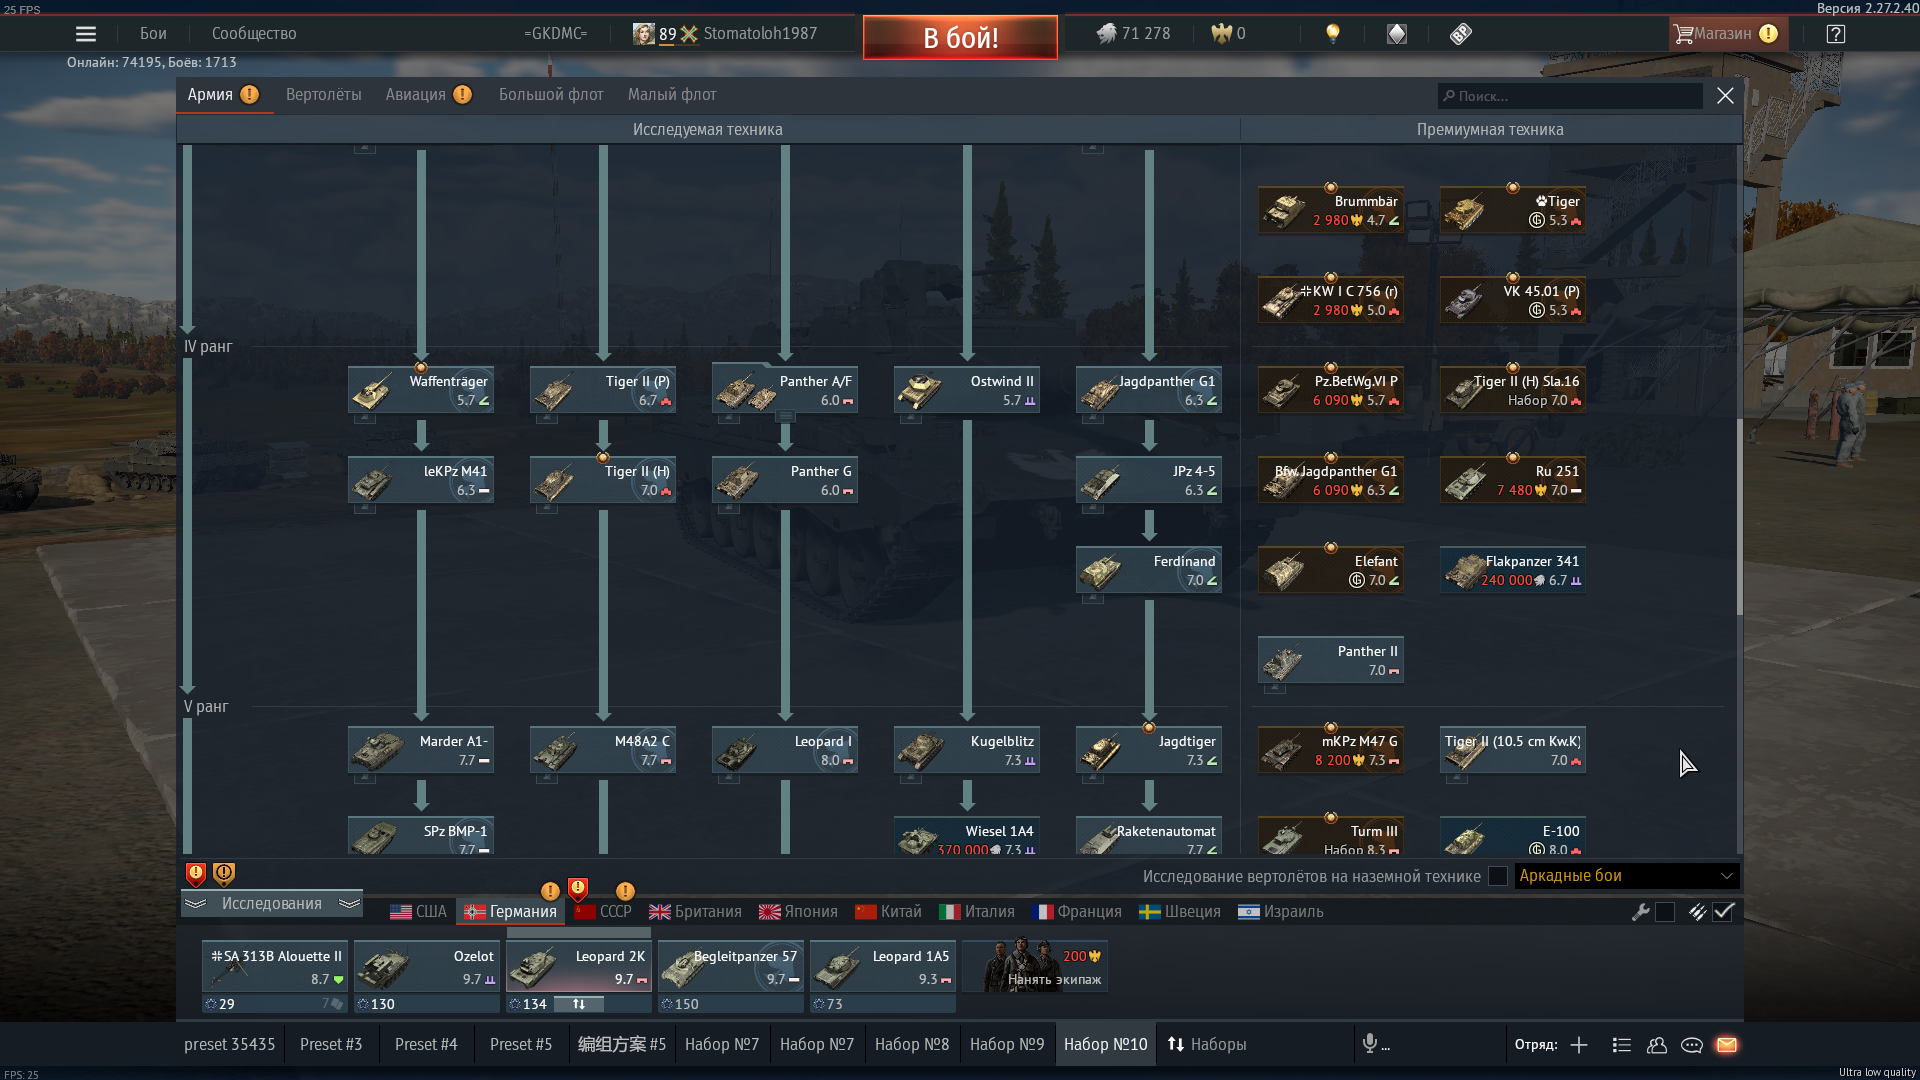Click the =GKDMC= squadron tag
This screenshot has height=1080, width=1920.
point(555,34)
